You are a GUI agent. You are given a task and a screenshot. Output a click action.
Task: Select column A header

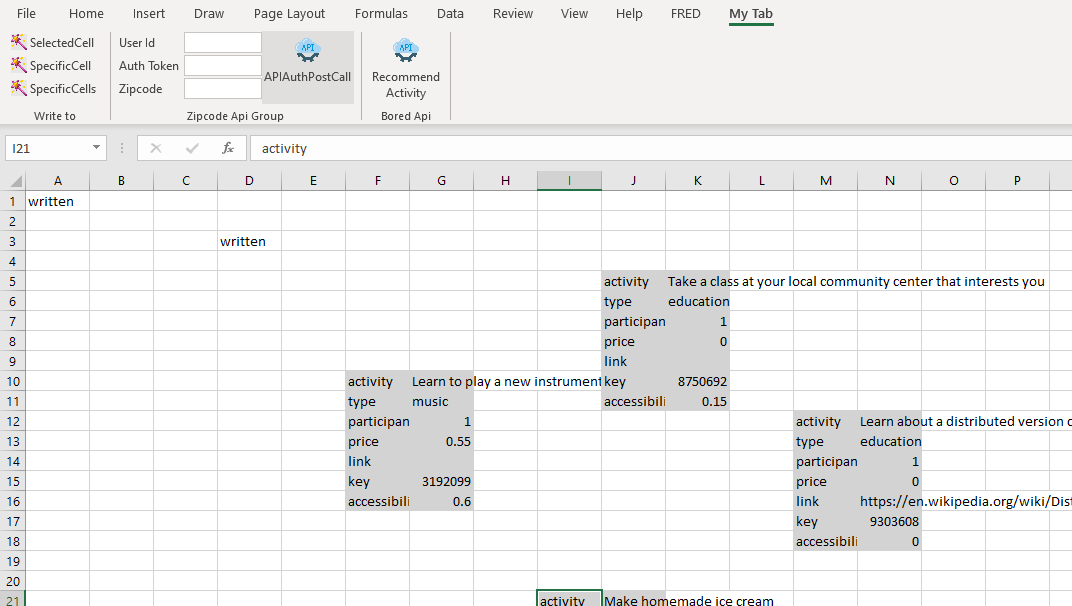click(57, 181)
